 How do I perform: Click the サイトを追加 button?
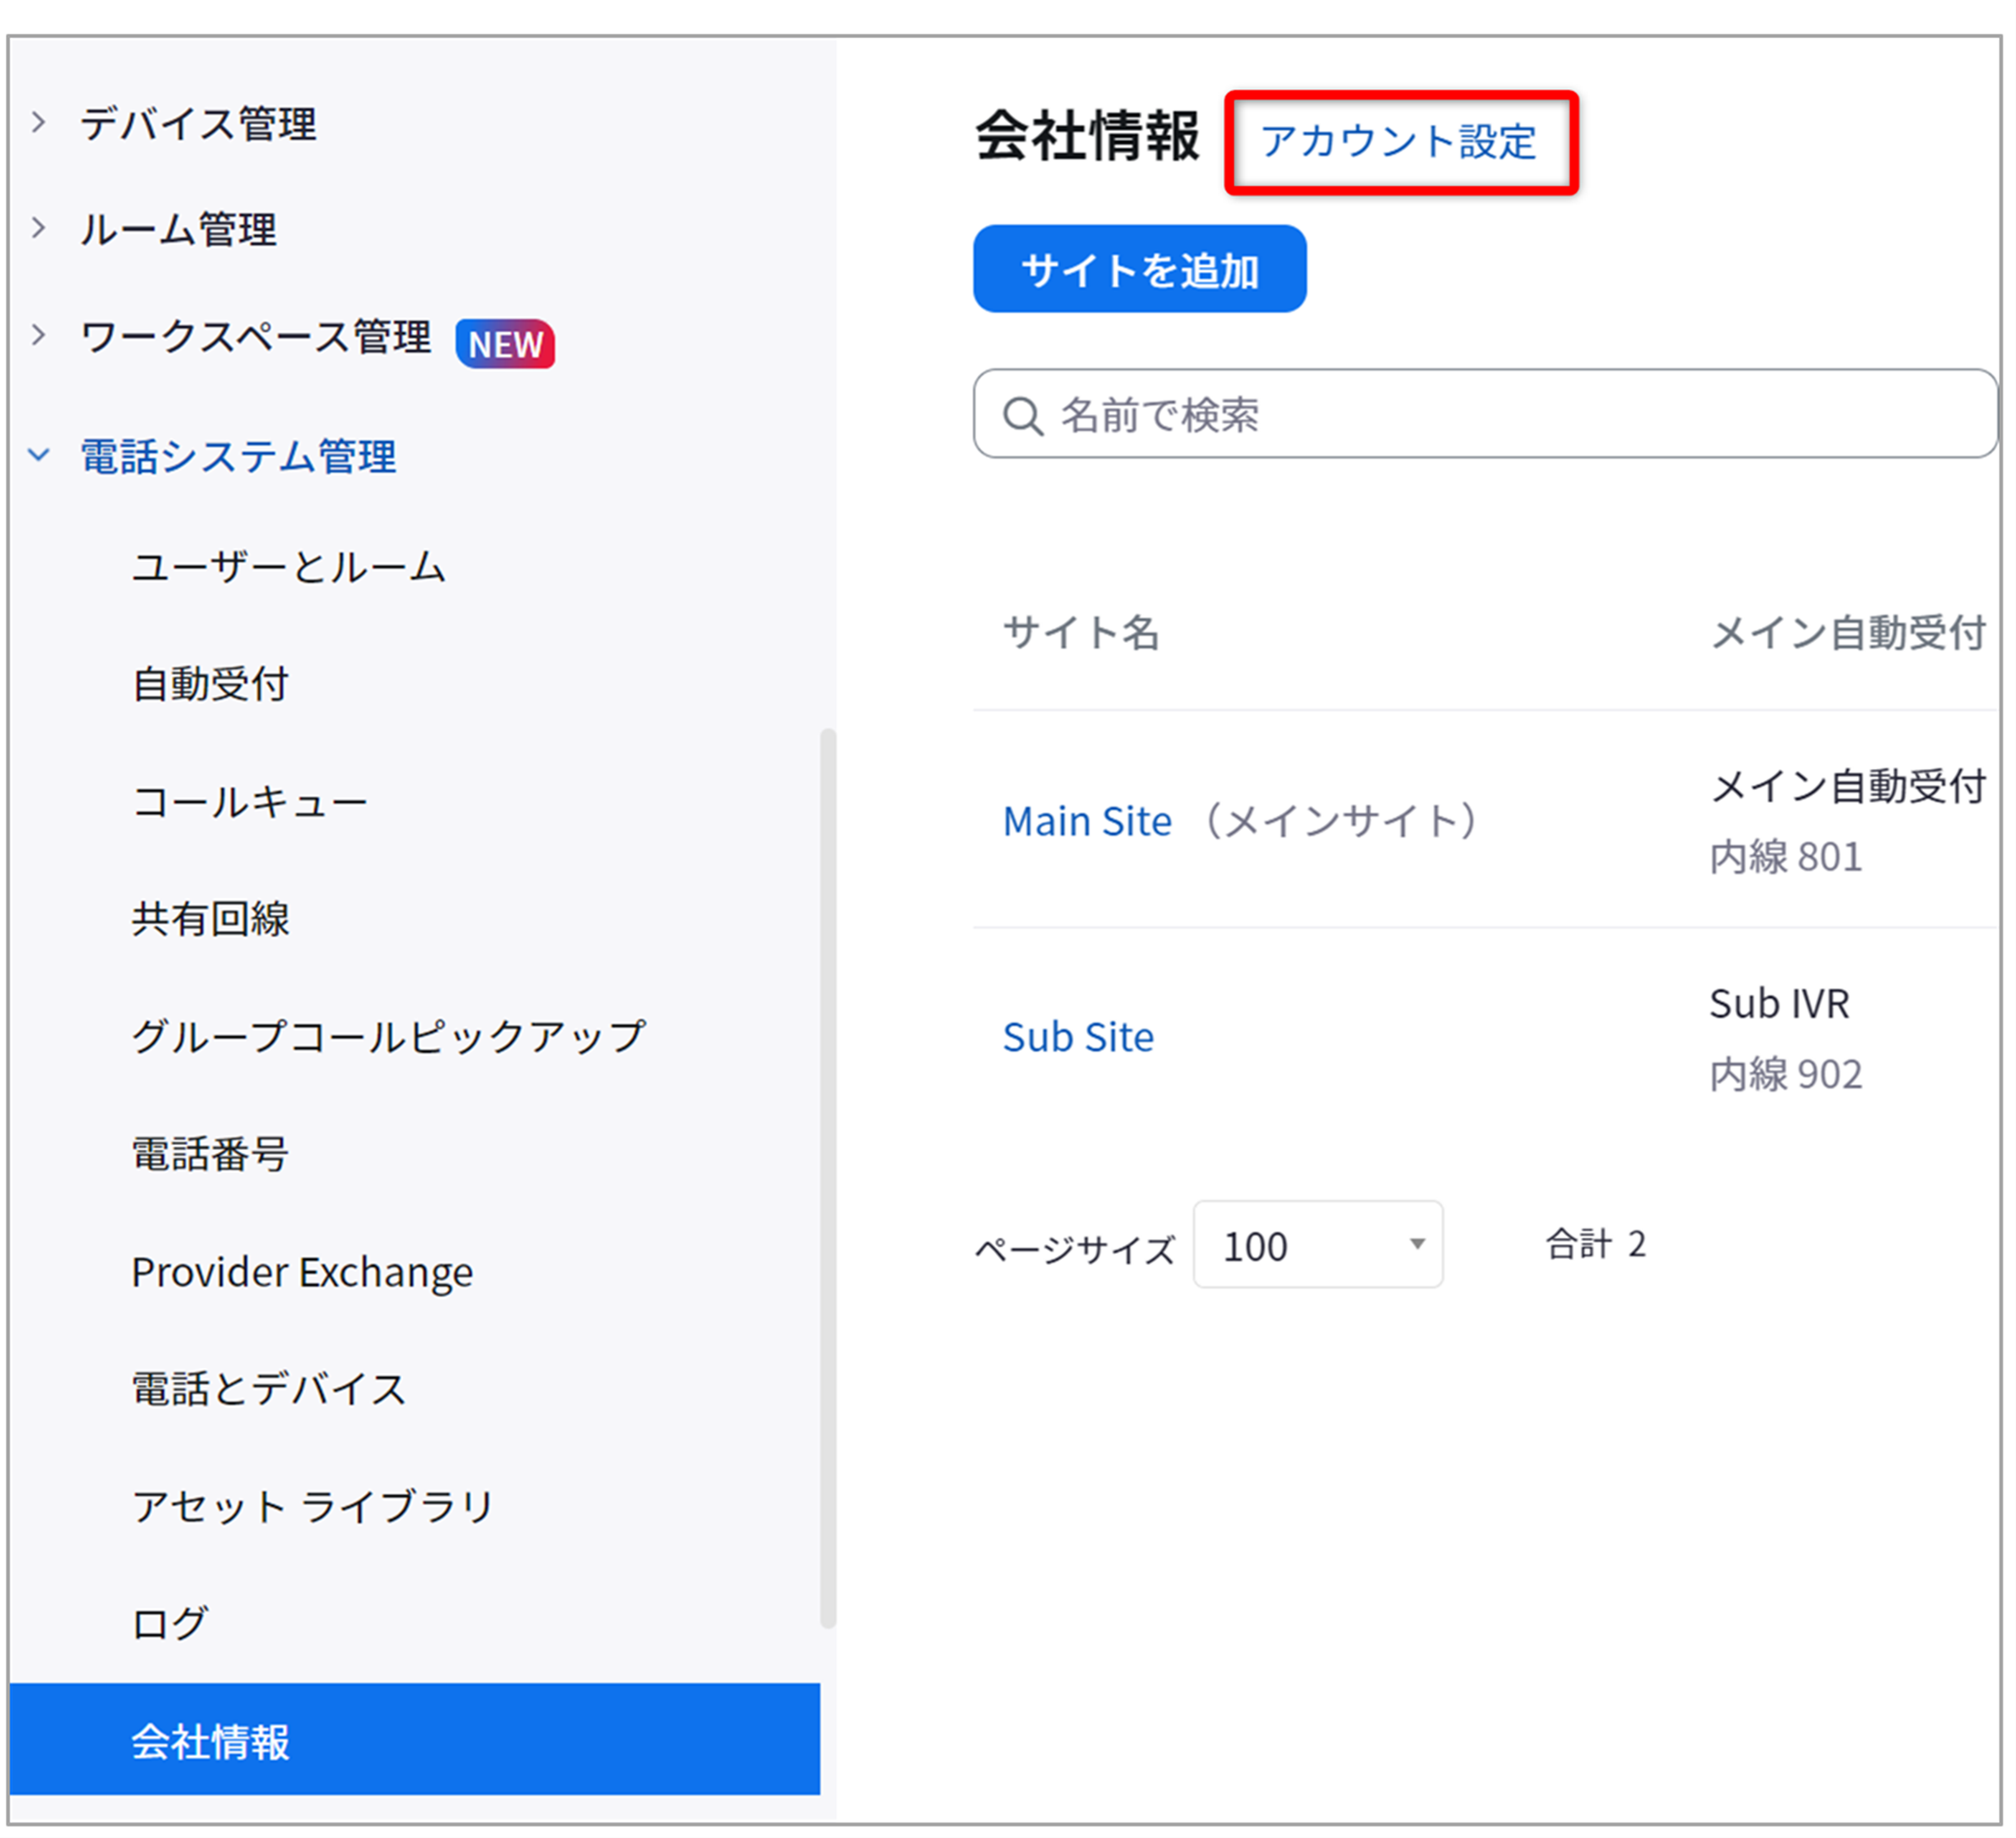click(x=1140, y=269)
